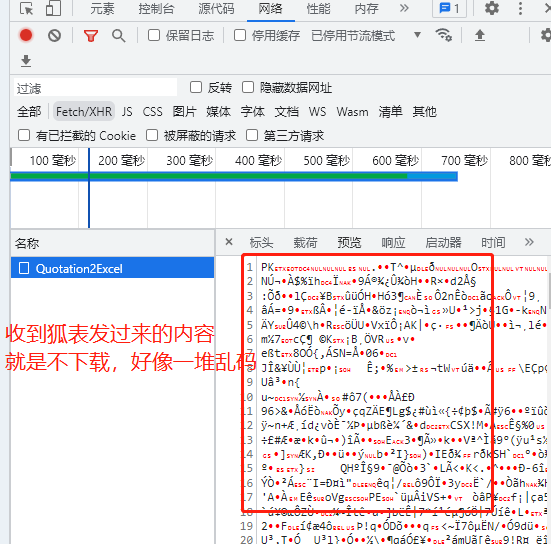Screen dimensions: 551x544
Task: Open the 时间 detail tab
Action: [493, 242]
